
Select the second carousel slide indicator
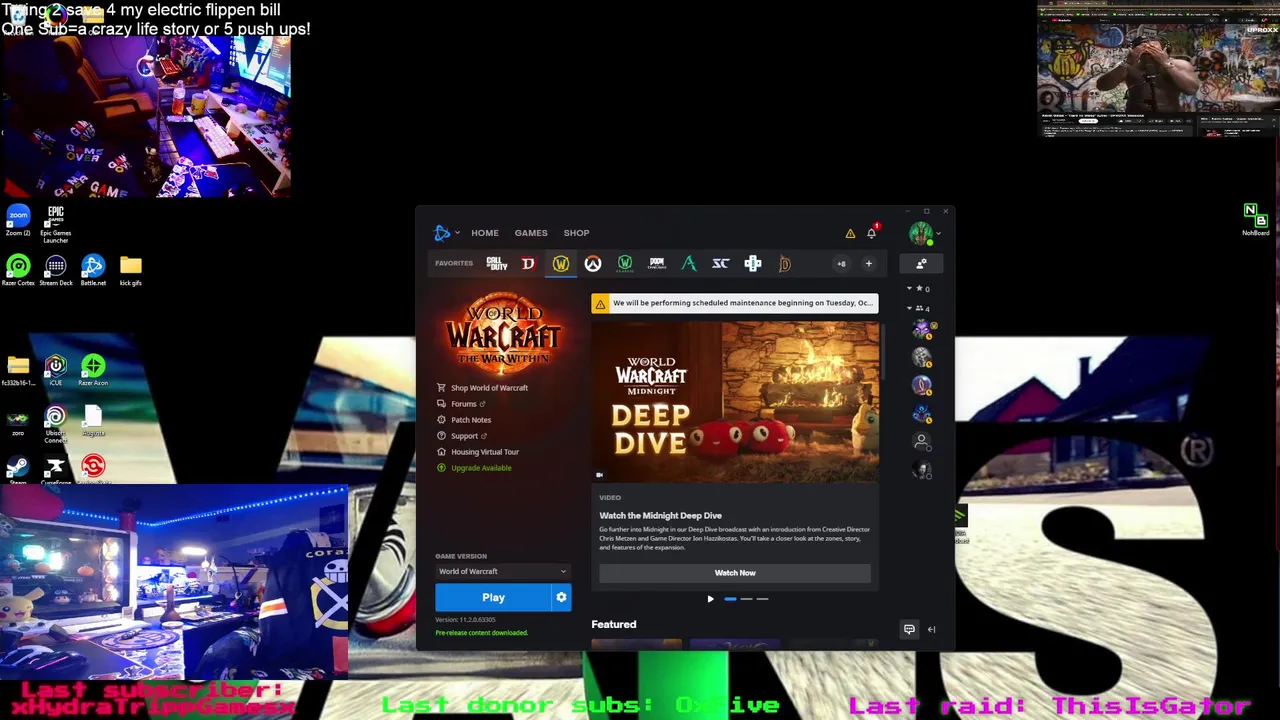click(x=746, y=599)
